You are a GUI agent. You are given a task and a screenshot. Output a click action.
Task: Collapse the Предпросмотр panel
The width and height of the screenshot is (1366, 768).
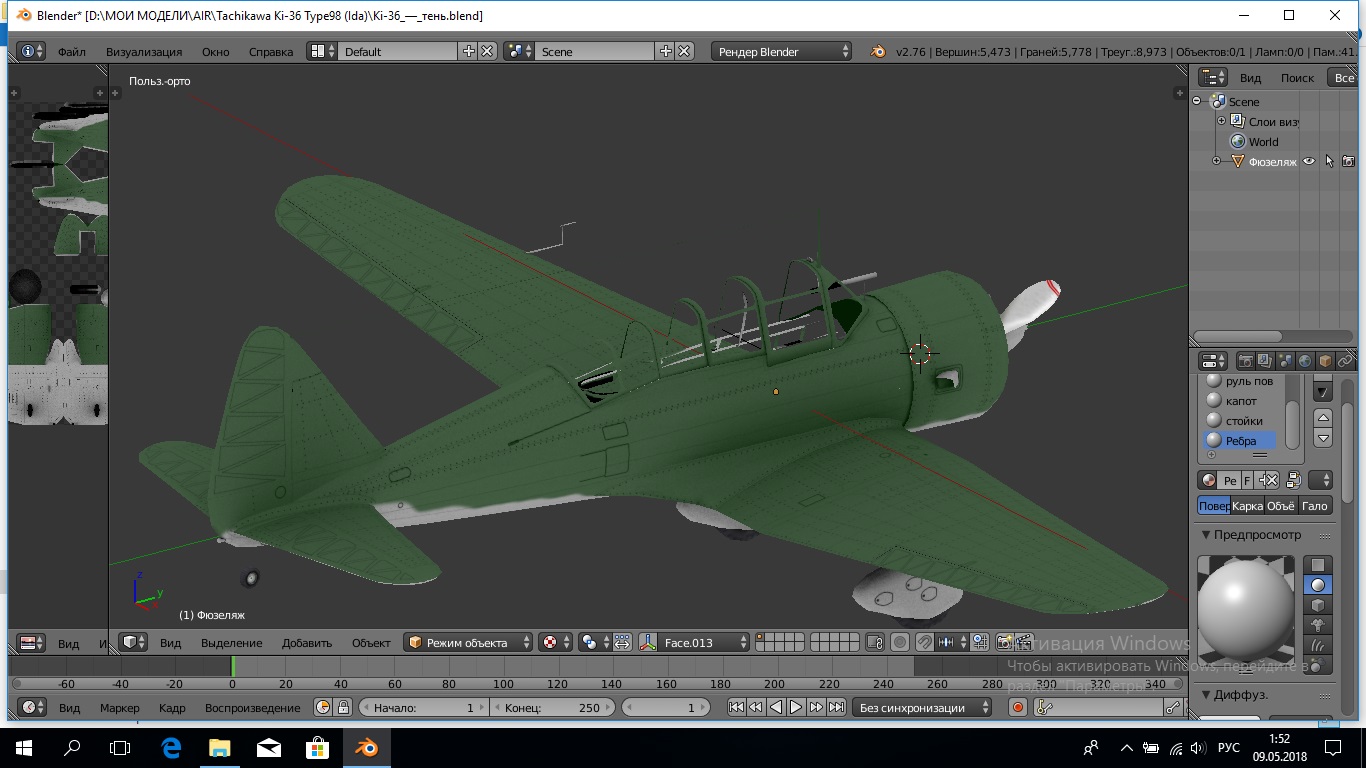1257,534
